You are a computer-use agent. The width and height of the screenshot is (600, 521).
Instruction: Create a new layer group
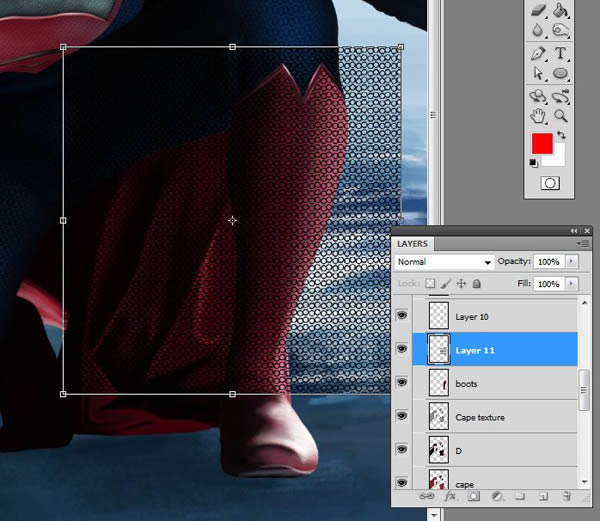(x=519, y=497)
